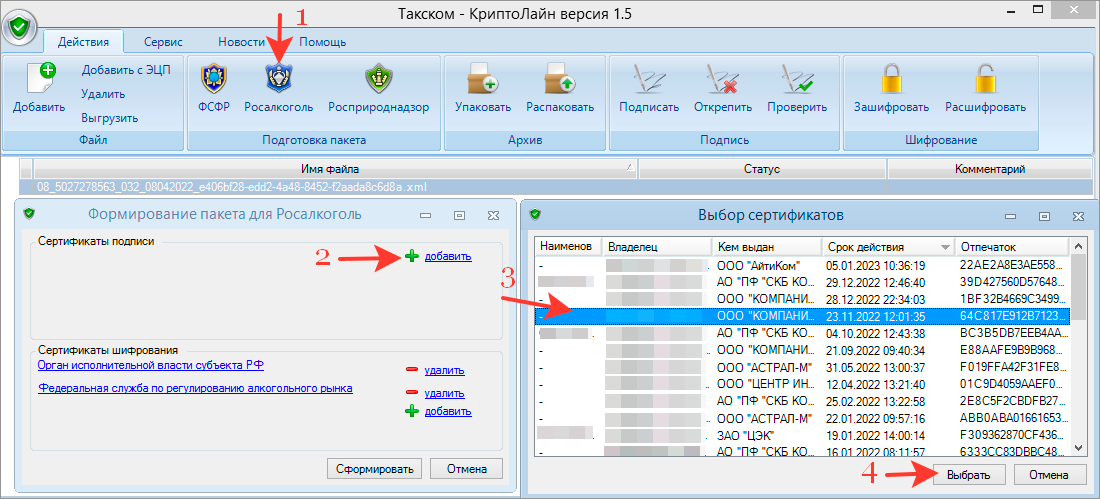
Task: Click Добавить с ЭЦП
Action: (126, 69)
